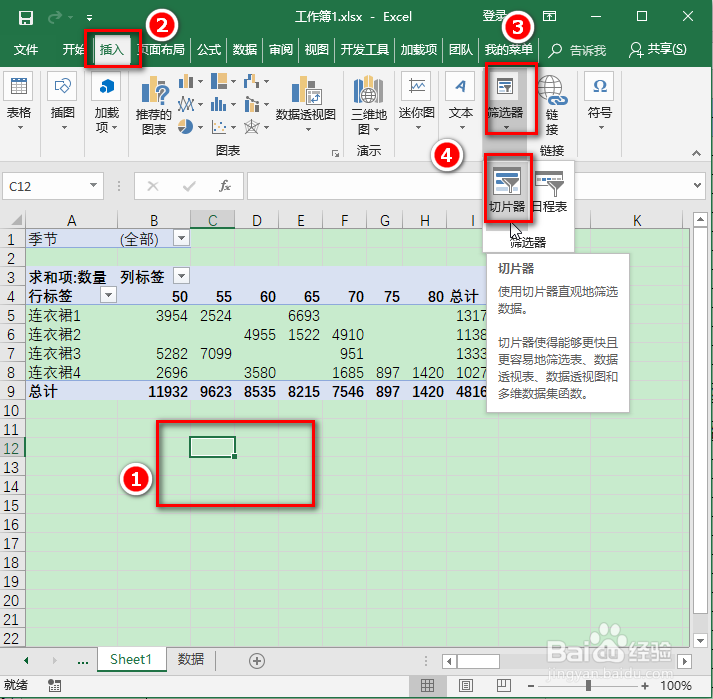Open the row labels (行标签) filter dropdown
713x699 pixels.
(108, 295)
